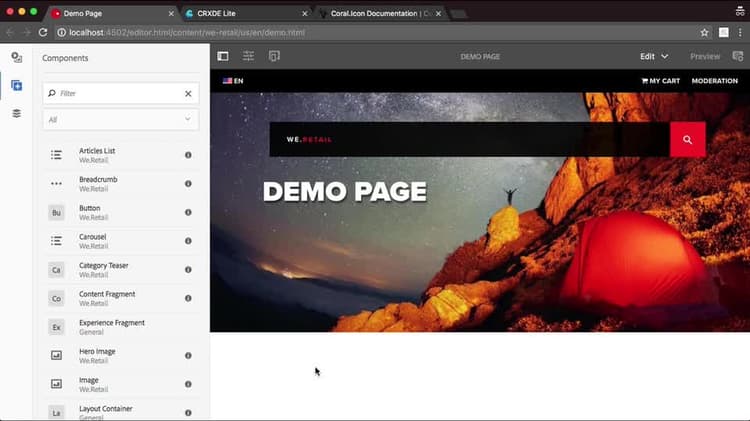Open page information properties icon
This screenshot has height=421, width=750.
[x=248, y=56]
